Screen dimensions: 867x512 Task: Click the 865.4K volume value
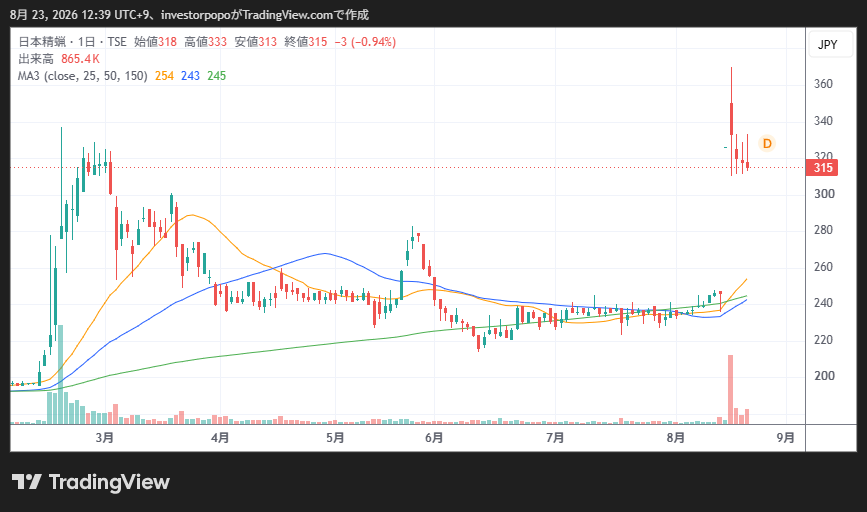click(x=80, y=59)
